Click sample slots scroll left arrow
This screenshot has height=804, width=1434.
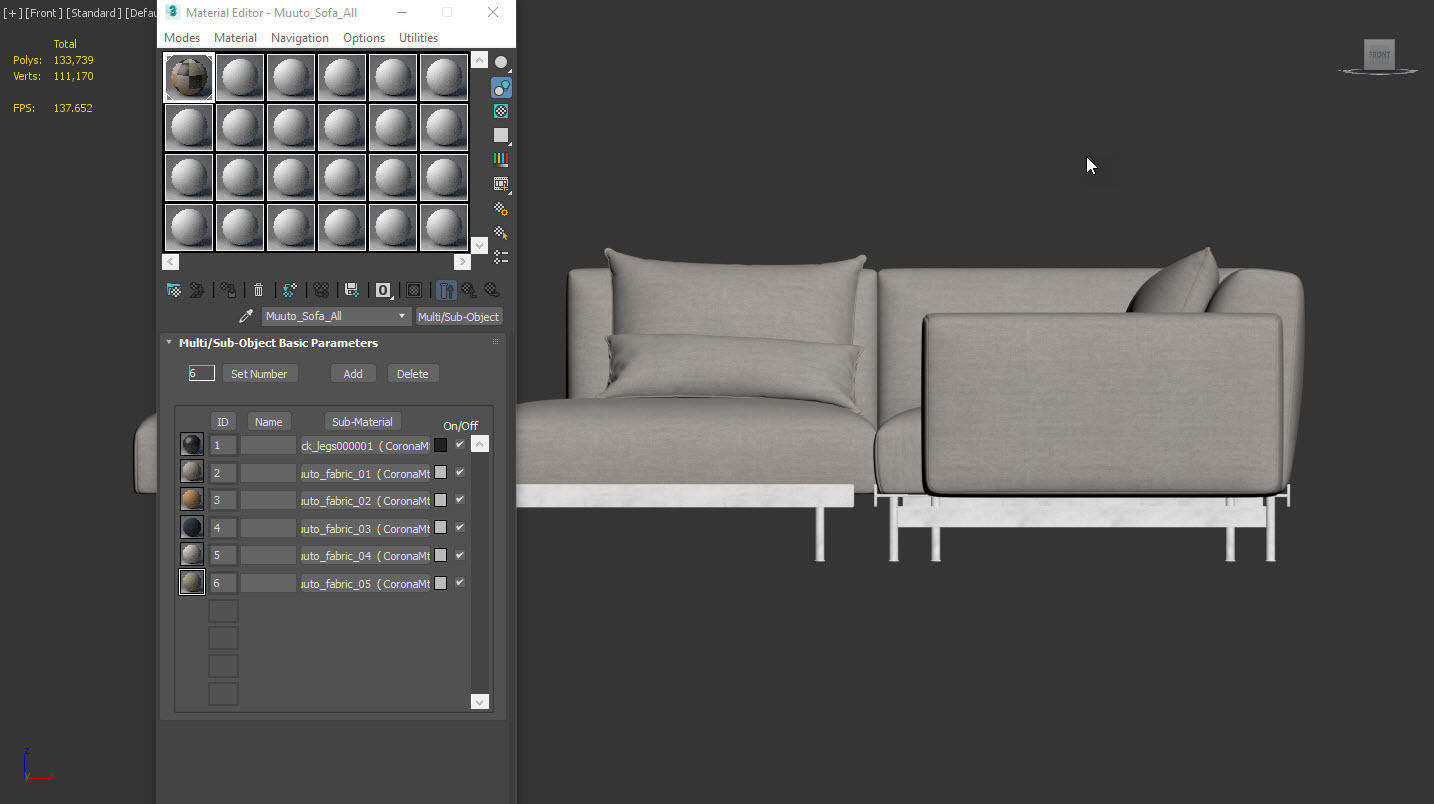pyautogui.click(x=170, y=262)
